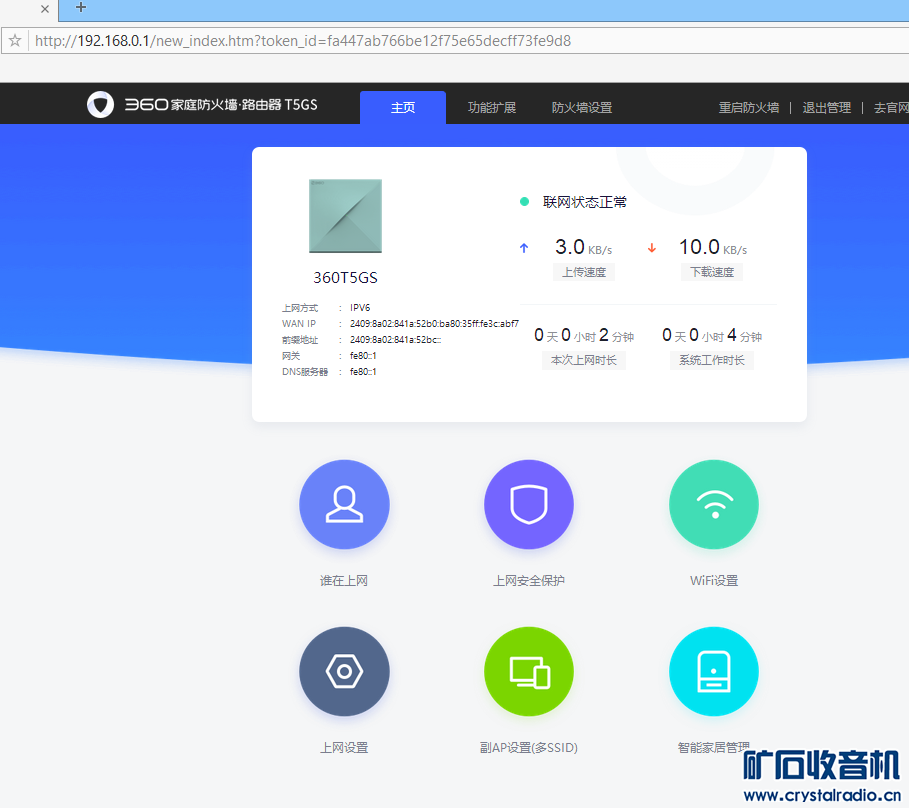
Task: Click the DNS服务器 value fe80::1
Action: tap(363, 372)
